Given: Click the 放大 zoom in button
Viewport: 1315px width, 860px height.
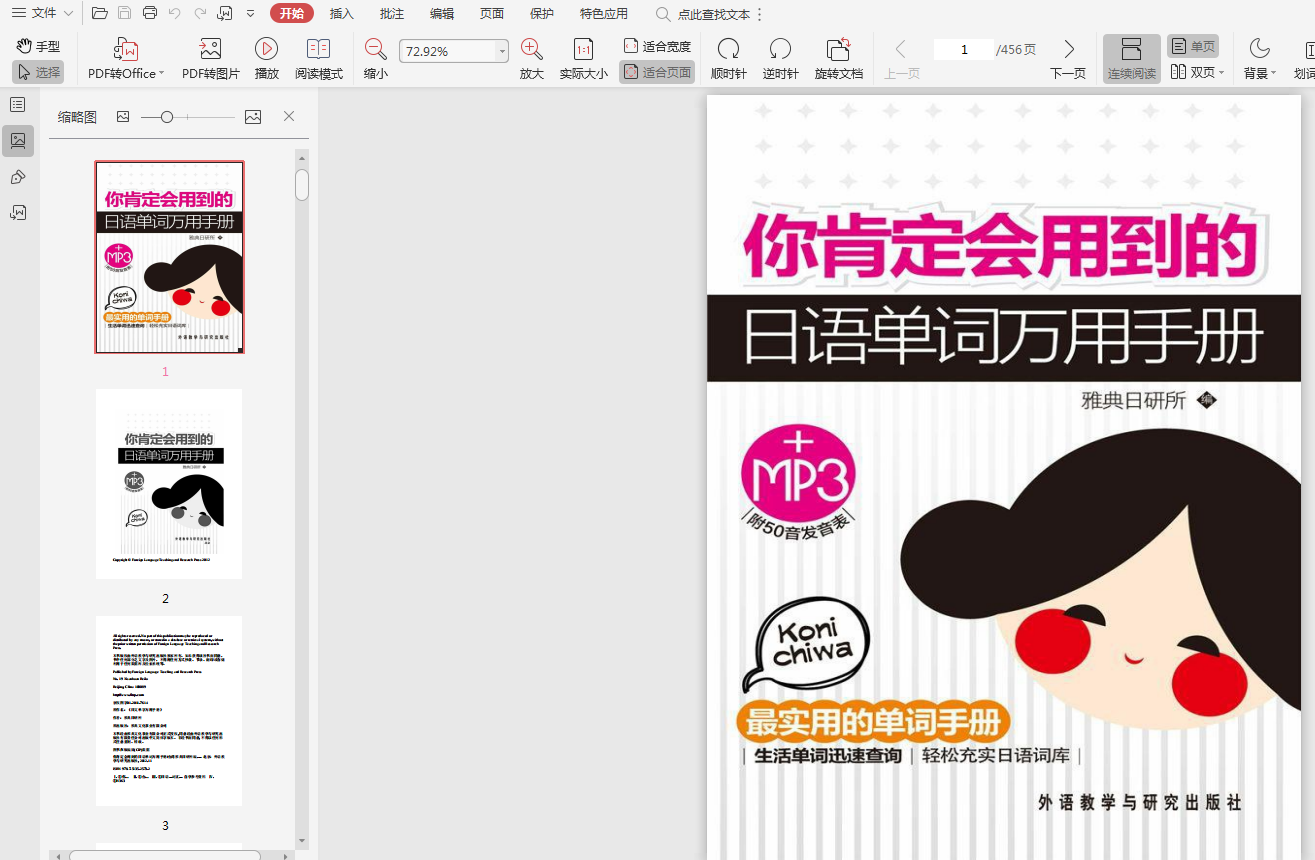Looking at the screenshot, I should click(x=531, y=59).
